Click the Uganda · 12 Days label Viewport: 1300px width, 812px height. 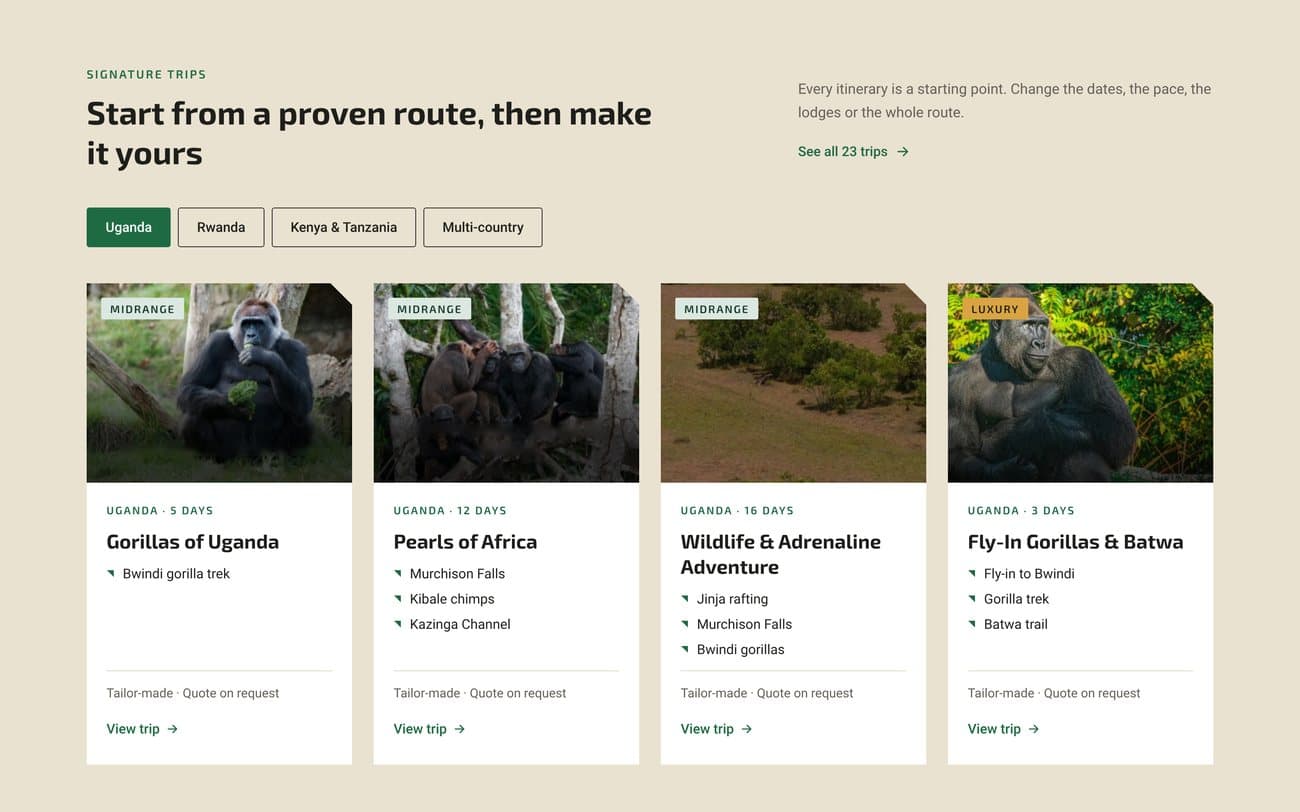tap(450, 511)
